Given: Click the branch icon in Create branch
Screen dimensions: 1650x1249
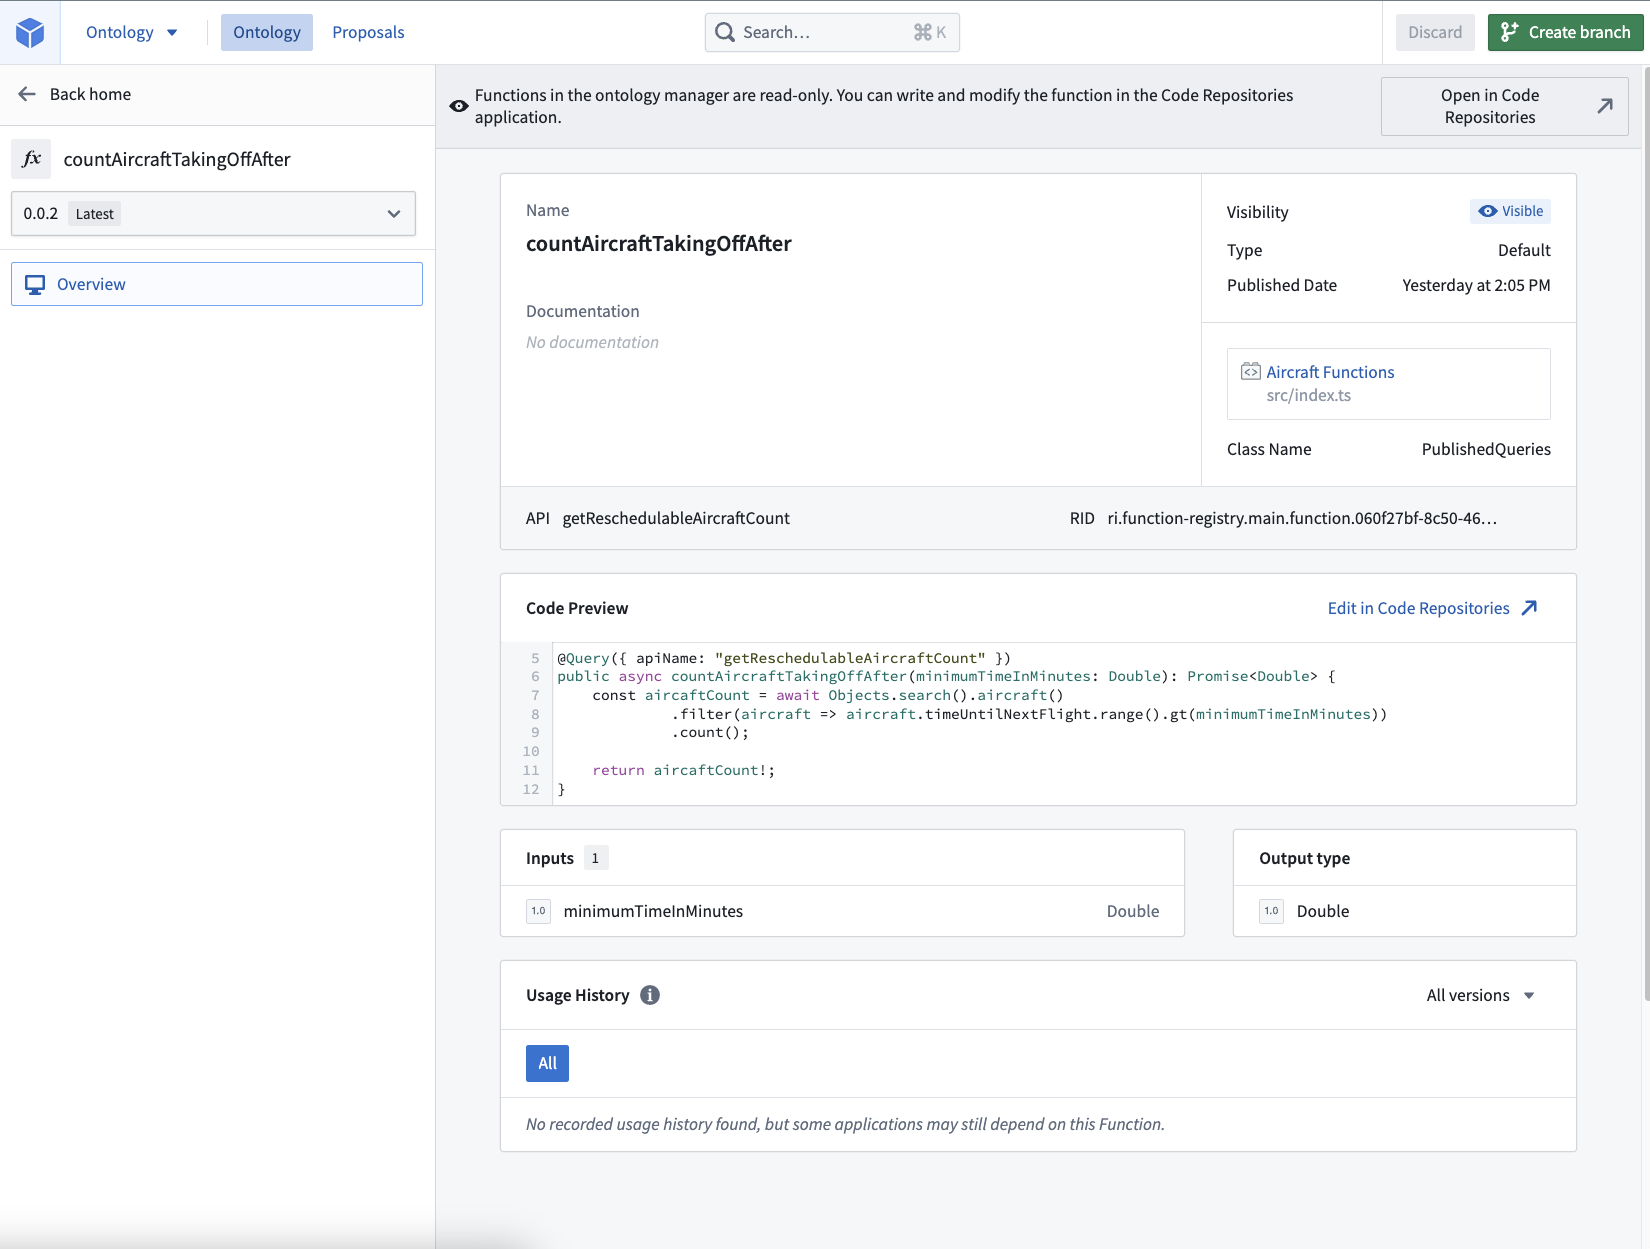Looking at the screenshot, I should point(1510,32).
